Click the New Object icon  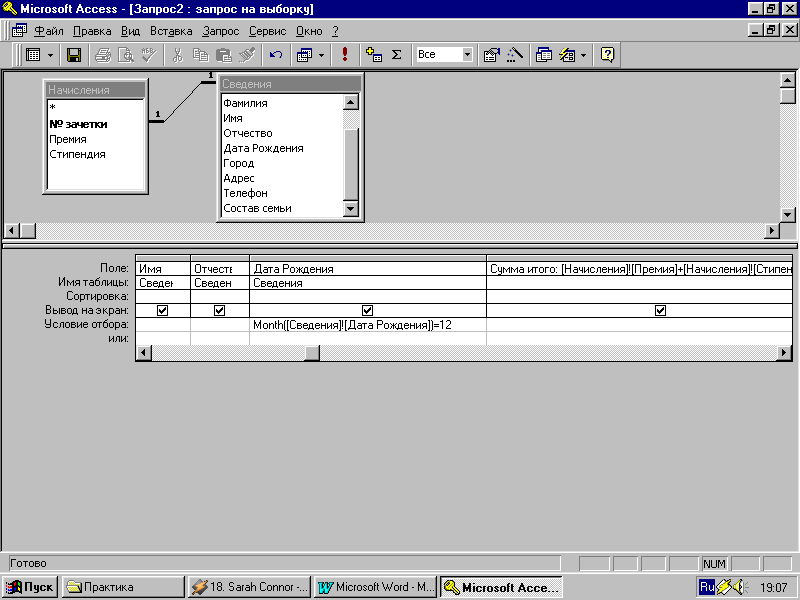pyautogui.click(x=567, y=55)
